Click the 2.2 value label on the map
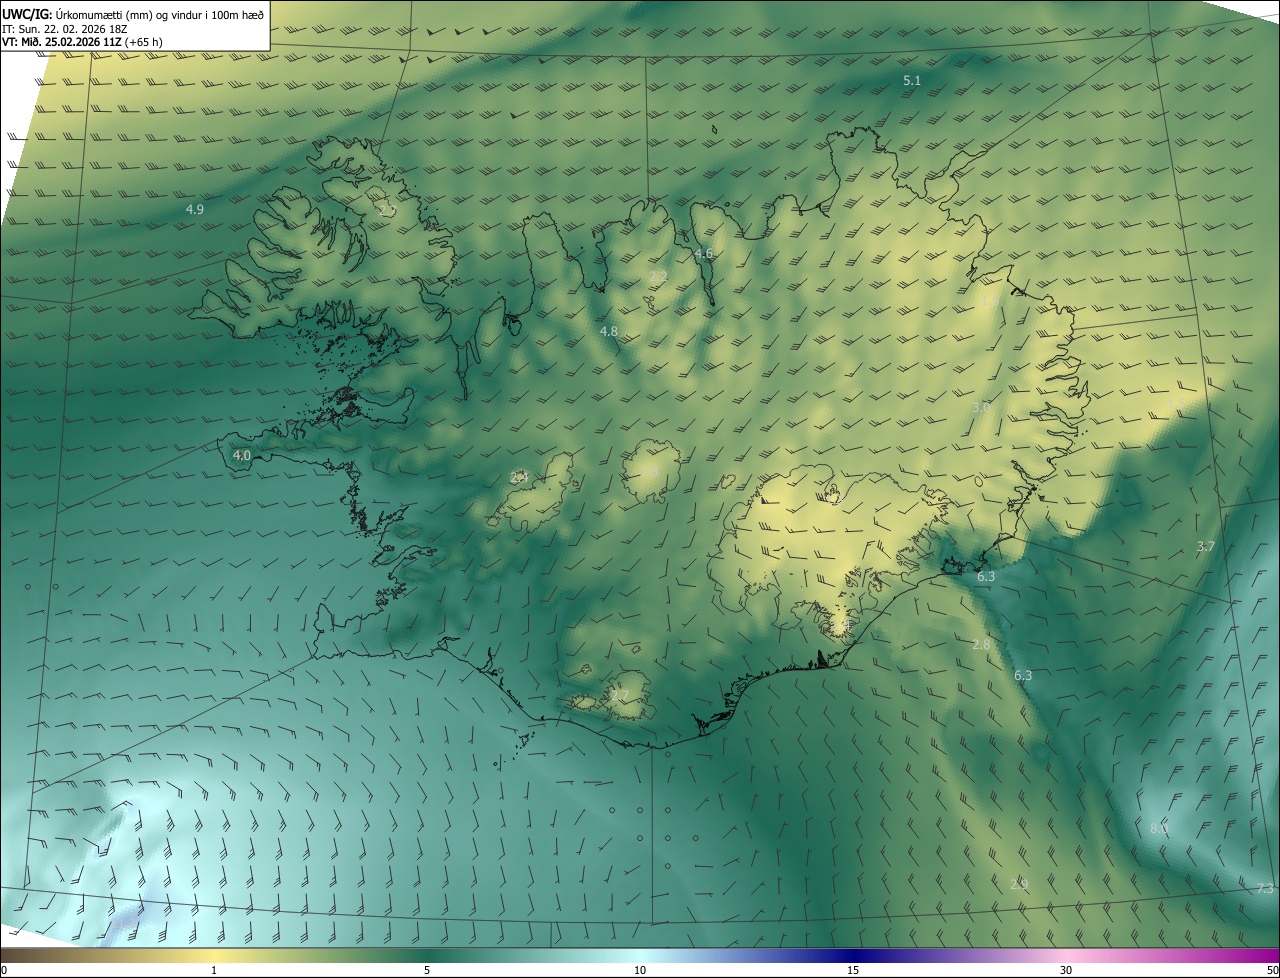1280x978 pixels. 658,276
